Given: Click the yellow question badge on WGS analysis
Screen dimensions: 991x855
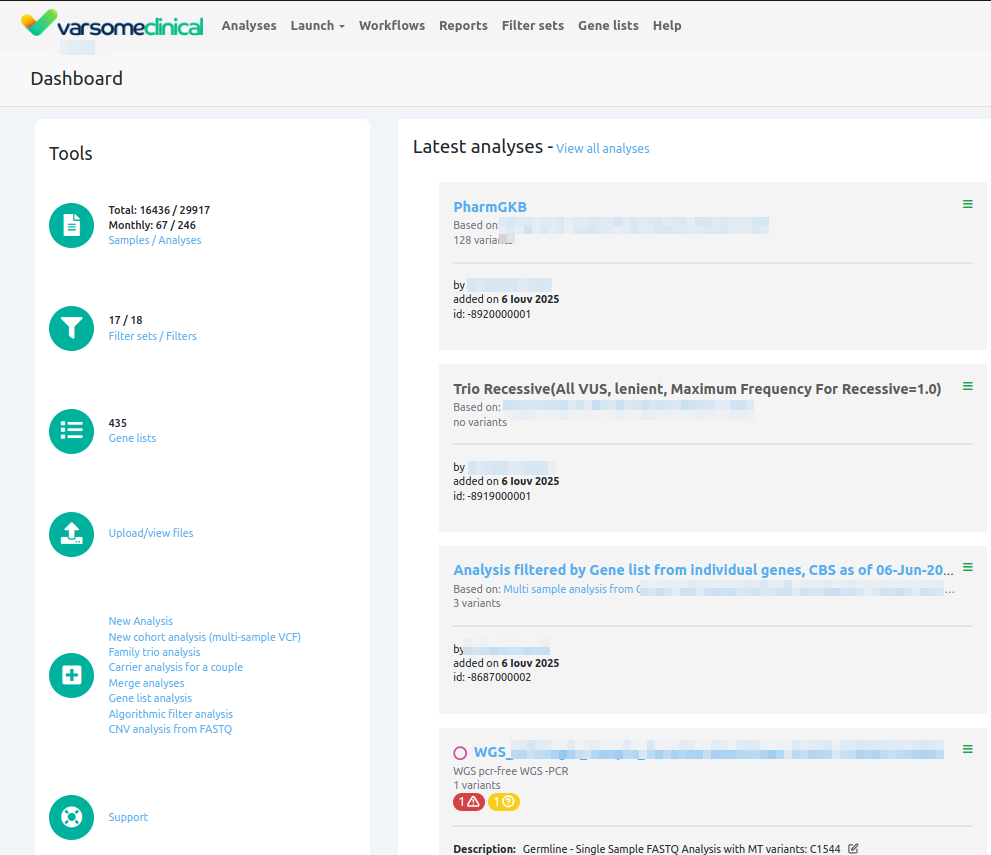Looking at the screenshot, I should point(504,802).
